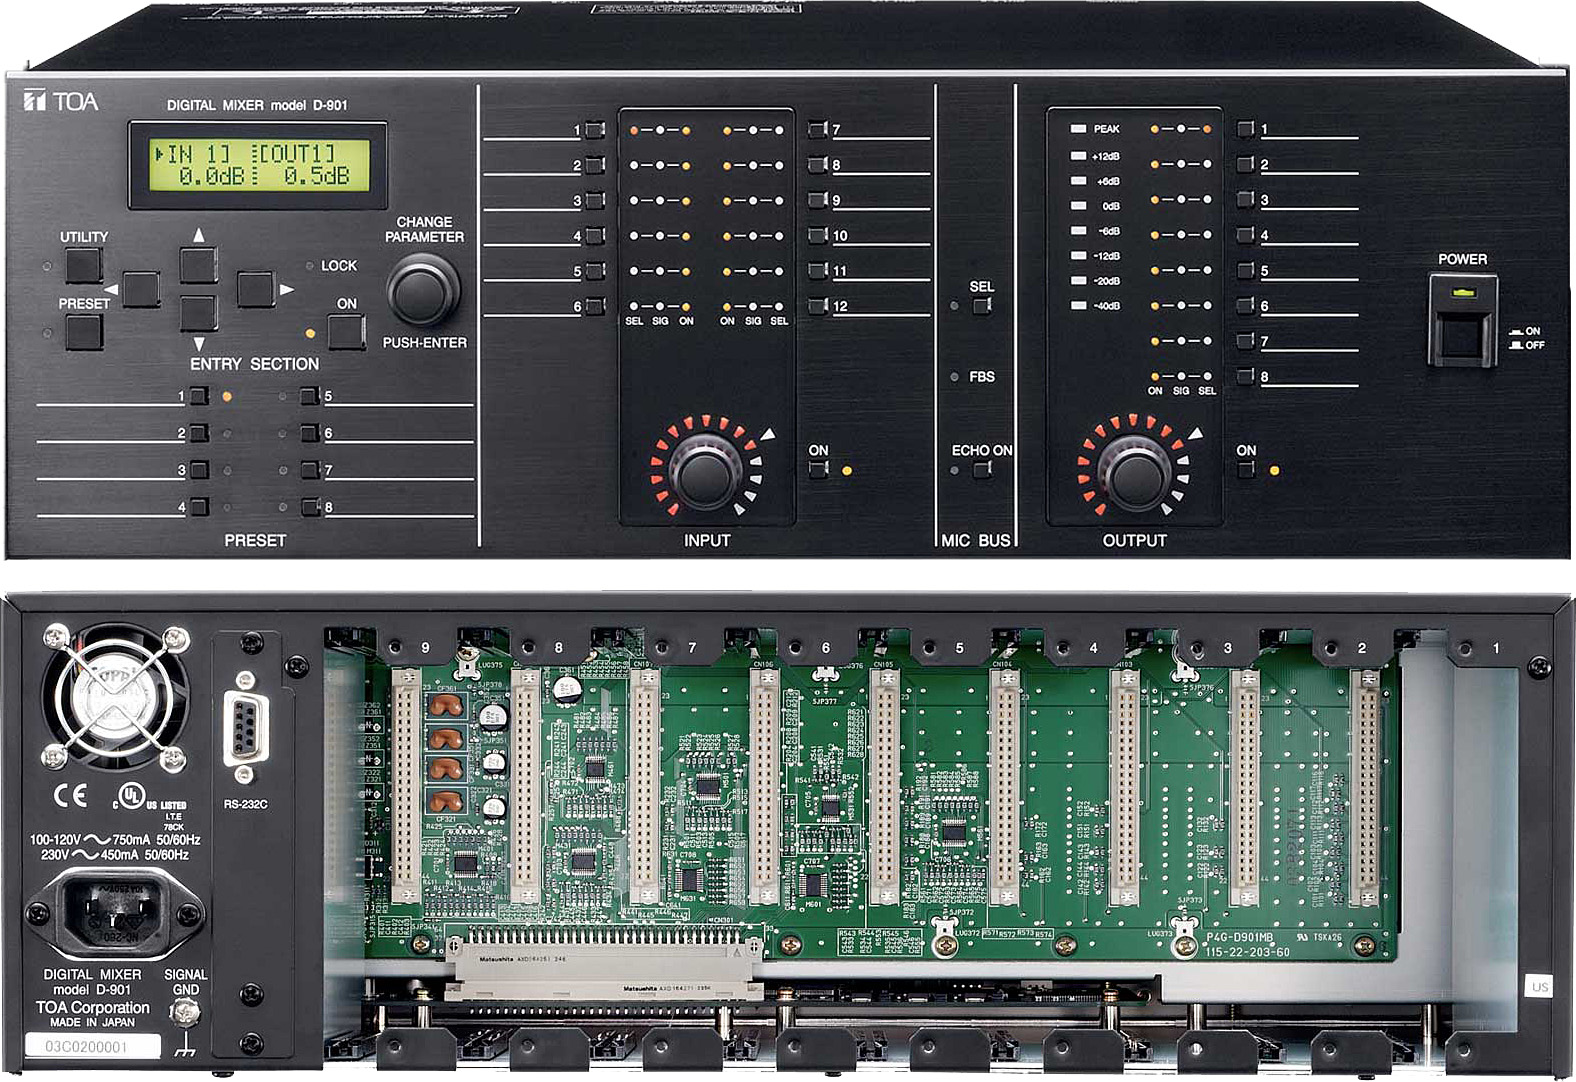Select output channel 8 button
This screenshot has height=1082, width=1576.
[1245, 376]
